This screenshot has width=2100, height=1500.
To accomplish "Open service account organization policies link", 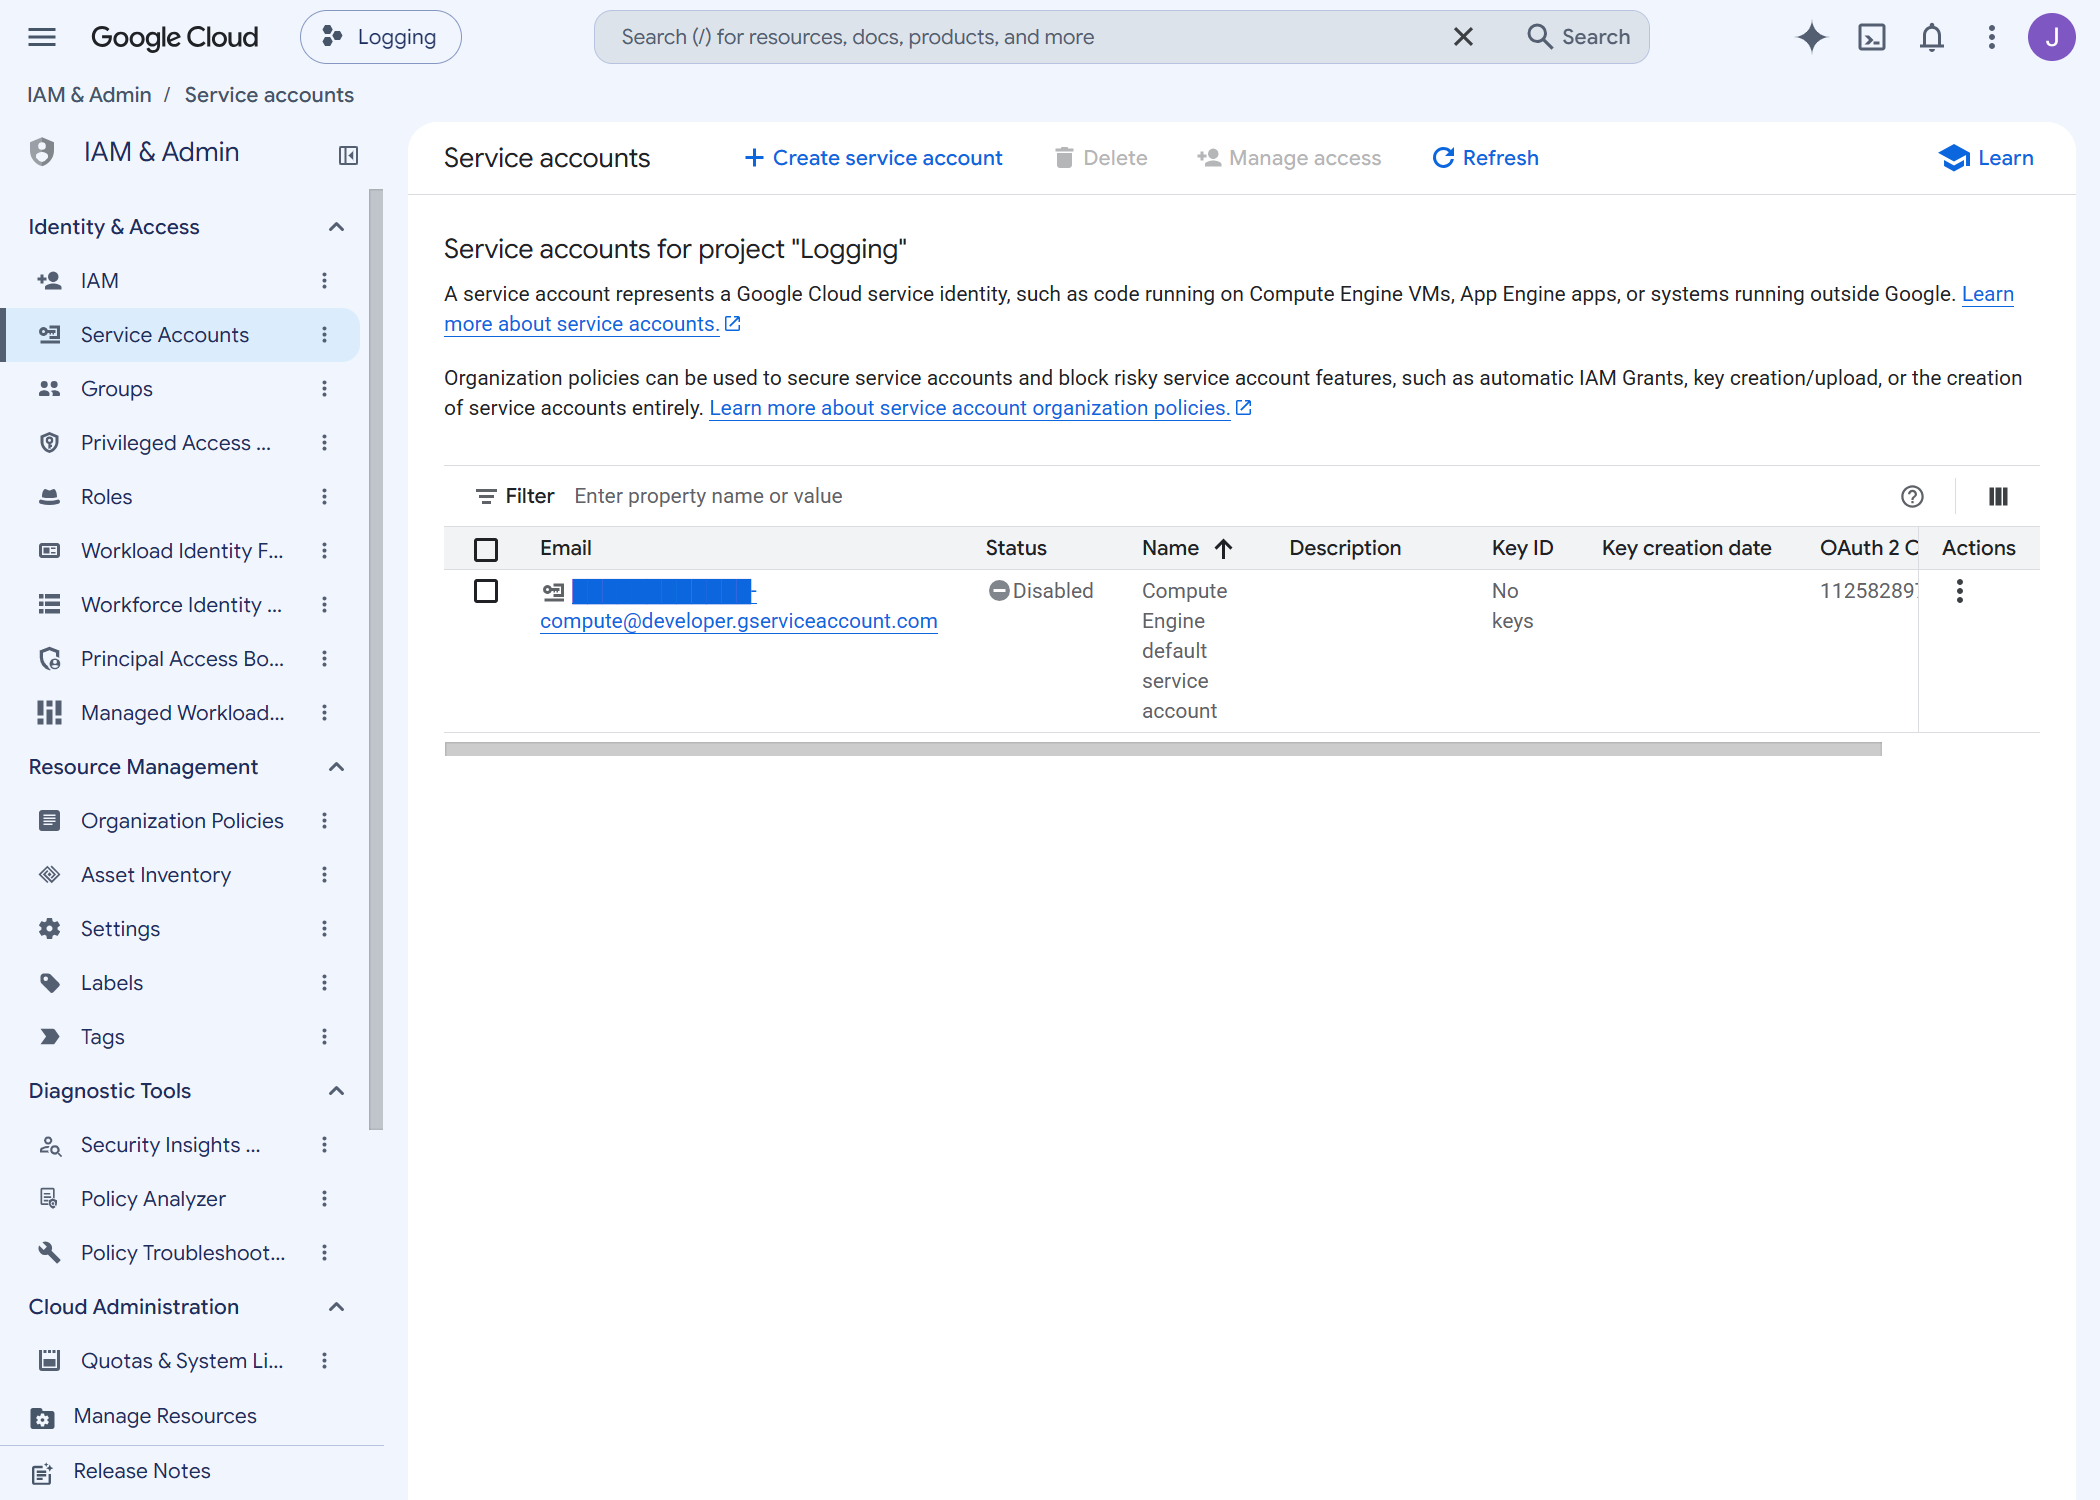I will pyautogui.click(x=980, y=408).
